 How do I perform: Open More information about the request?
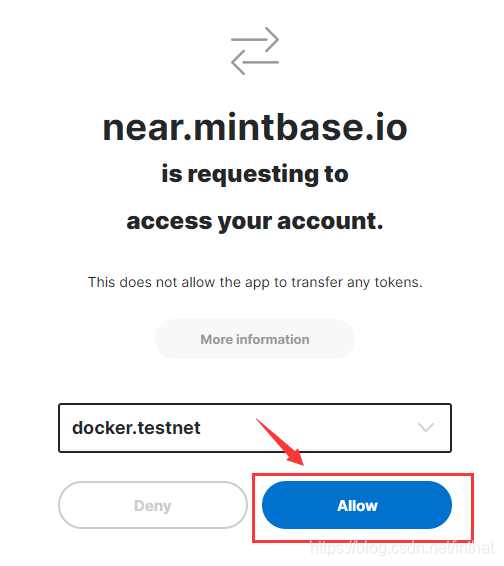click(x=255, y=339)
